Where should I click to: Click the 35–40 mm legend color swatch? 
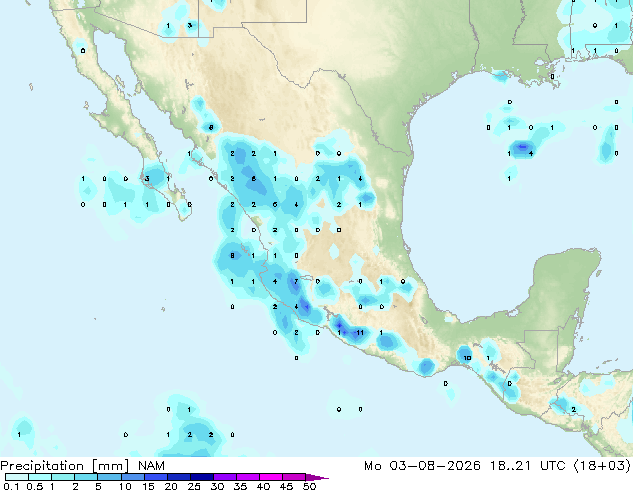tap(247, 477)
